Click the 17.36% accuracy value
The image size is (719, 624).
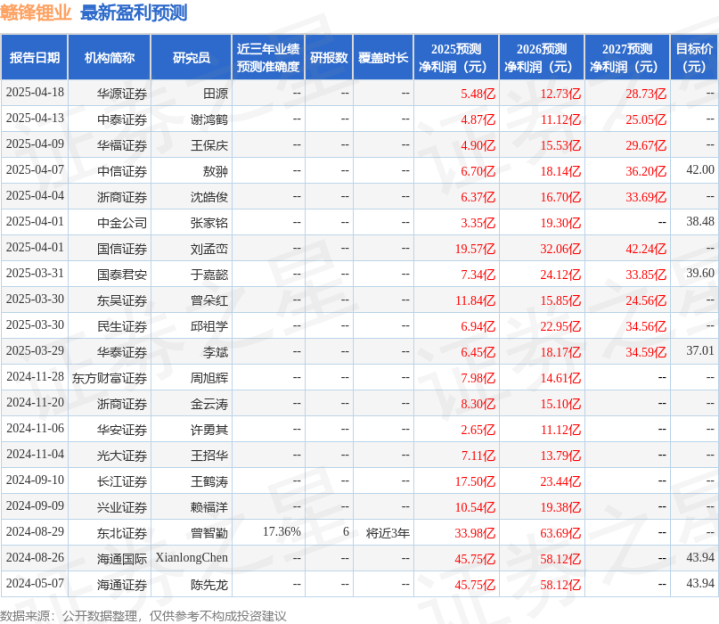pyautogui.click(x=282, y=532)
